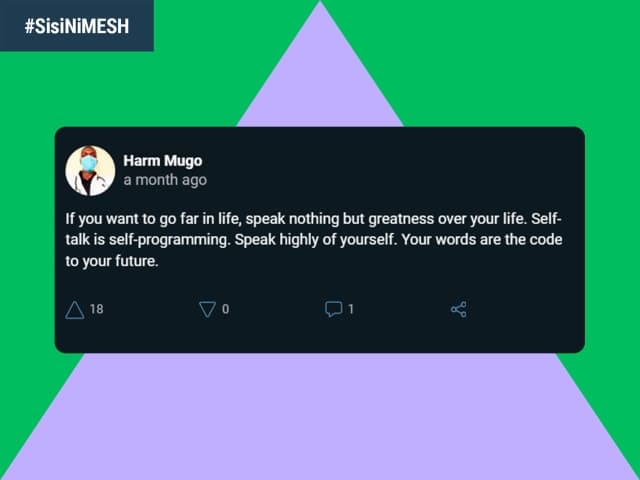Click the downvote triangle icon
This screenshot has height=480, width=640.
pos(207,310)
